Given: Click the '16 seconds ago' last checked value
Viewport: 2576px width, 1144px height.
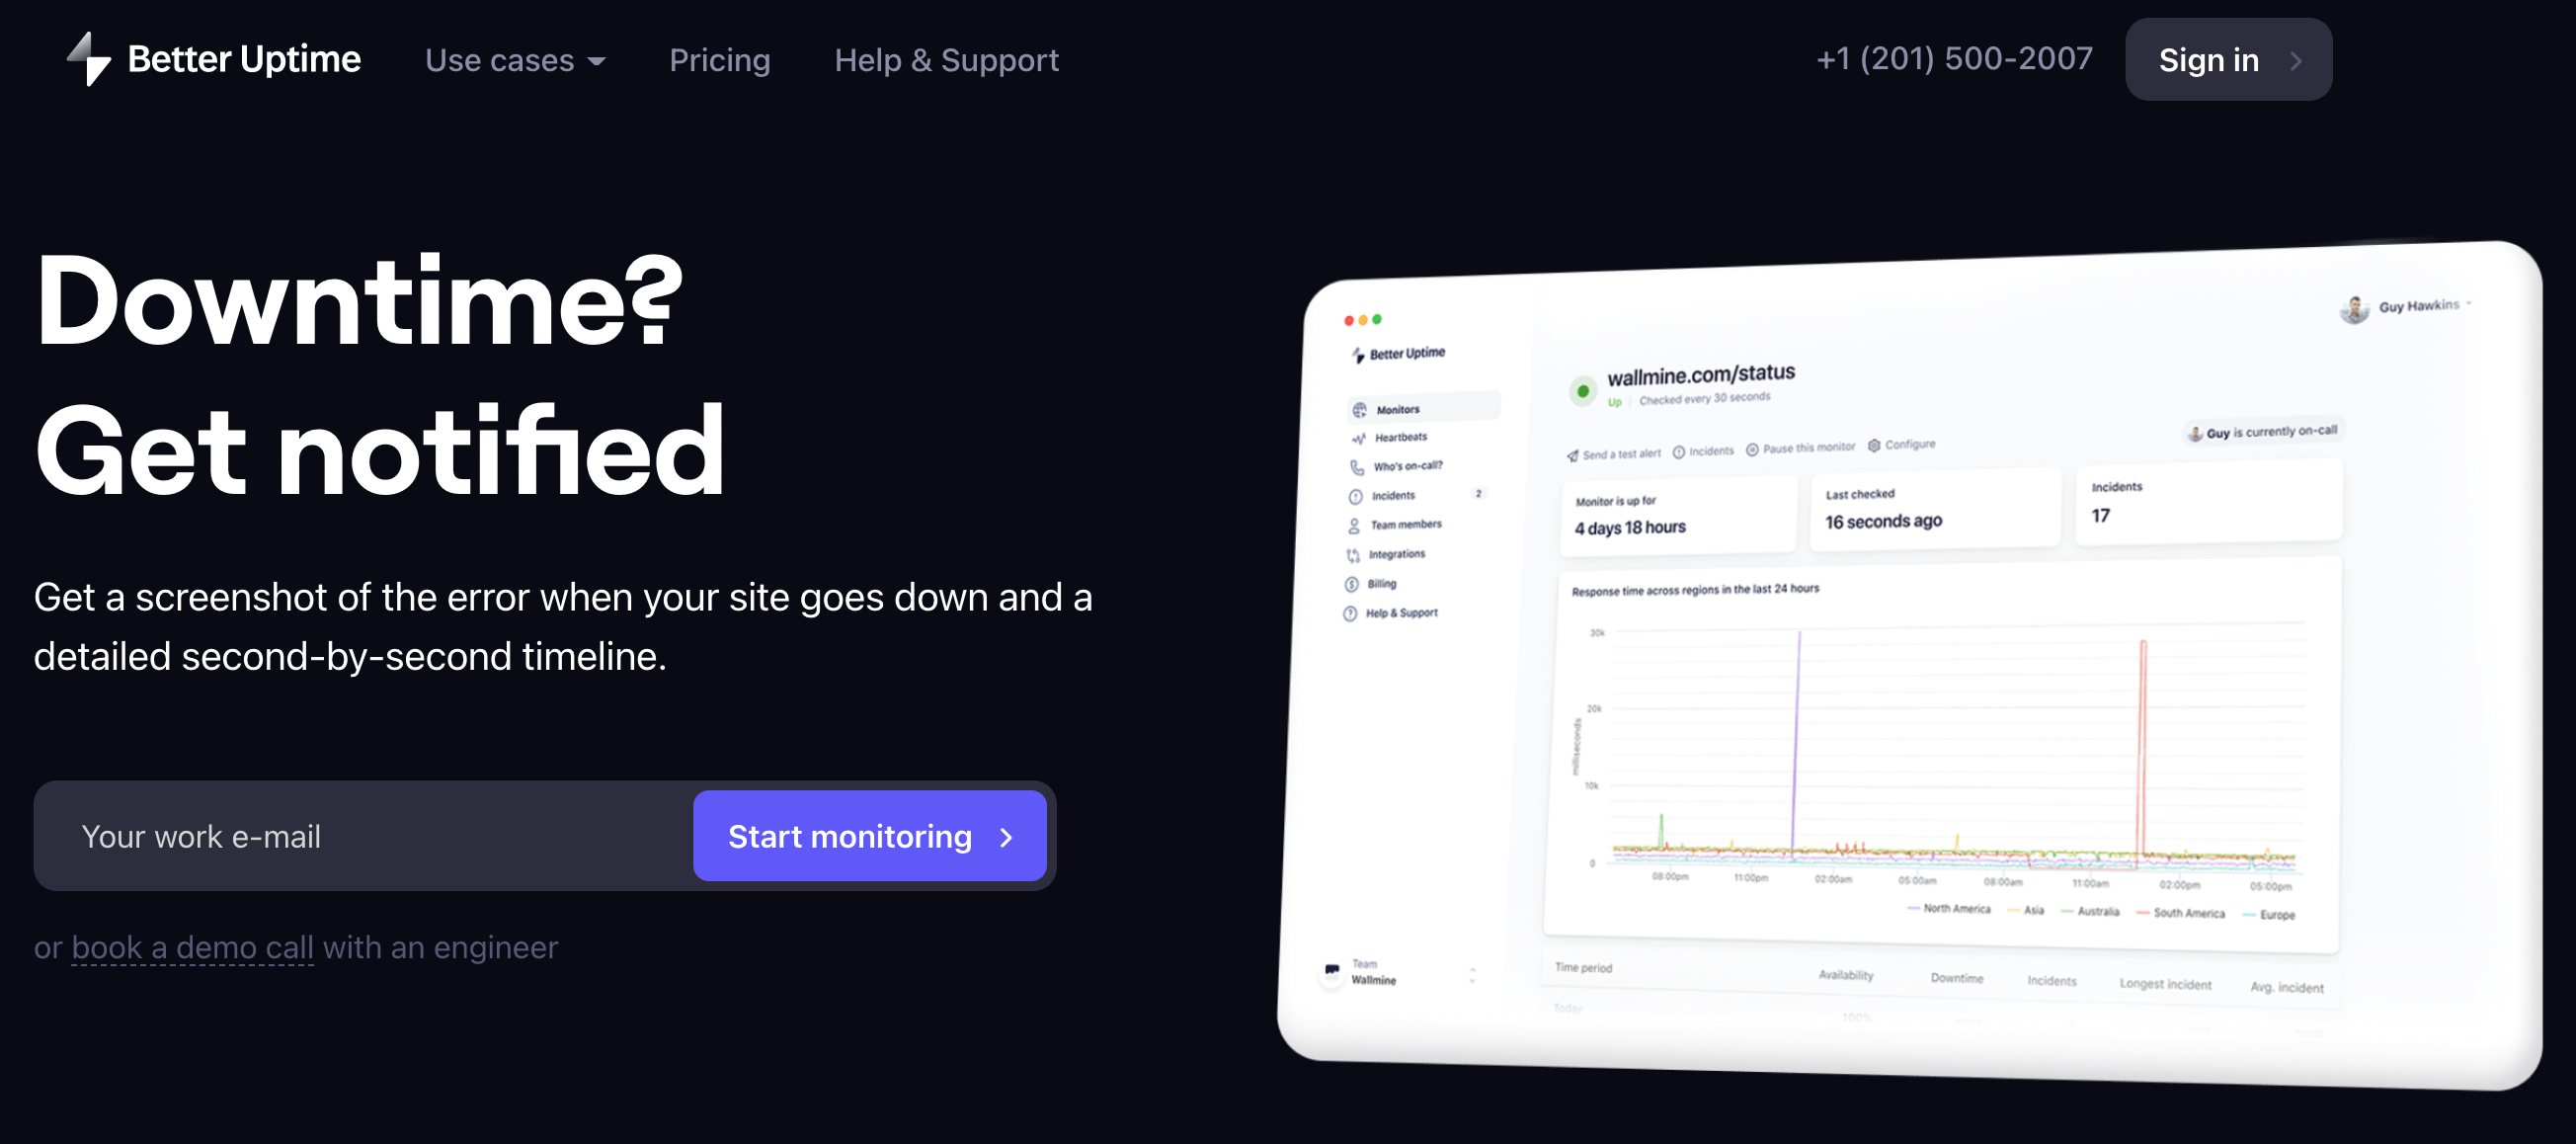Looking at the screenshot, I should click(x=1883, y=521).
